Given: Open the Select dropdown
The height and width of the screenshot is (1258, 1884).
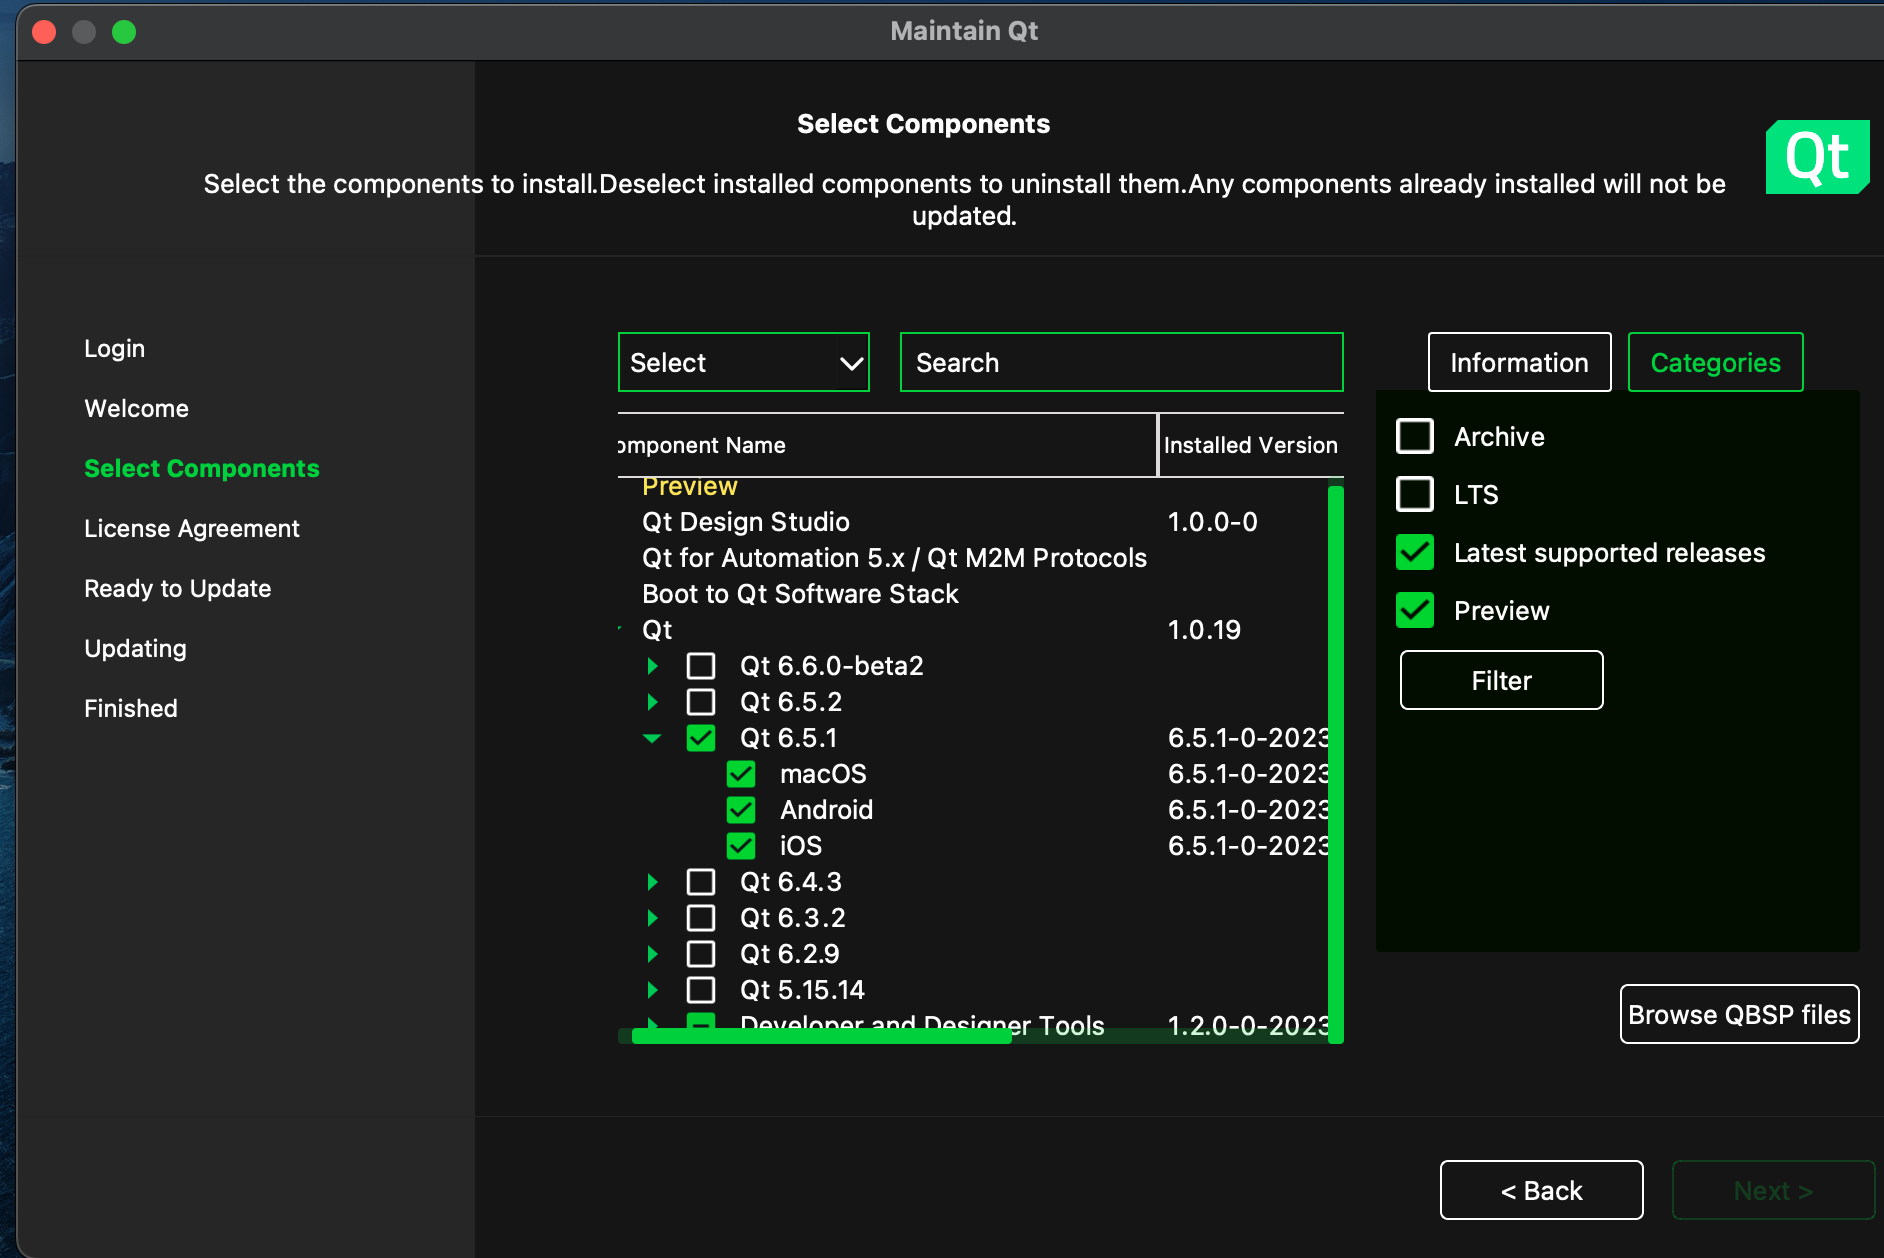Looking at the screenshot, I should 744,362.
